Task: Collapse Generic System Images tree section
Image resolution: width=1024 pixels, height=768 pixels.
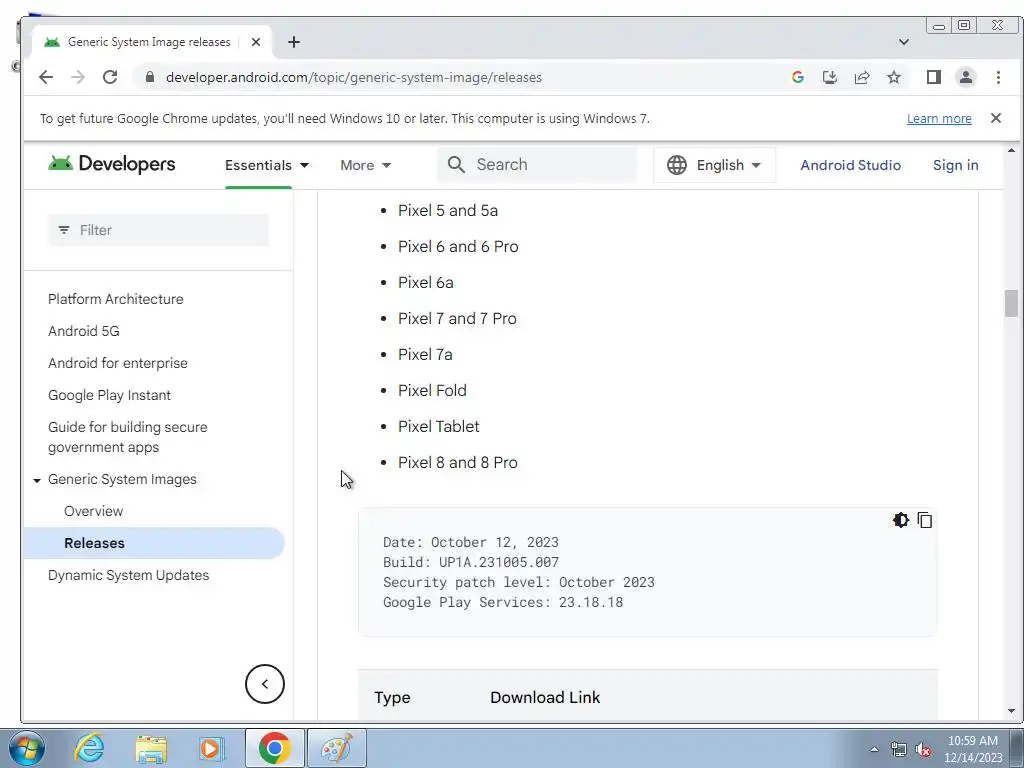Action: [x=37, y=480]
